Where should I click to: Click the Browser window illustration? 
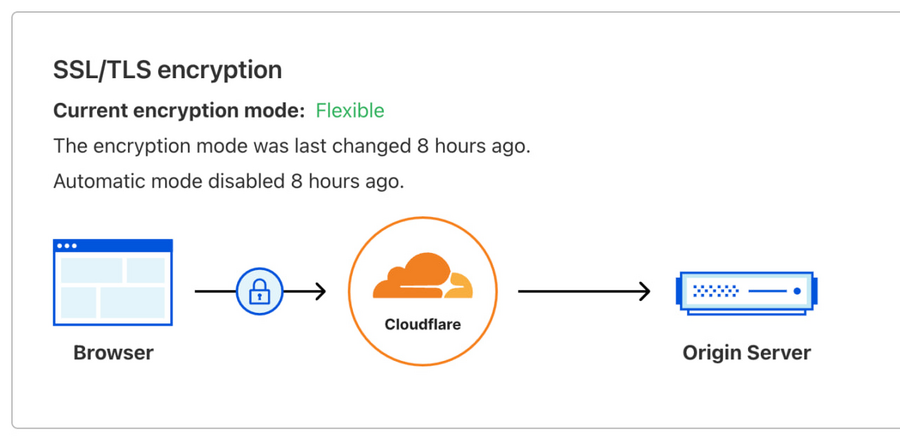112,282
